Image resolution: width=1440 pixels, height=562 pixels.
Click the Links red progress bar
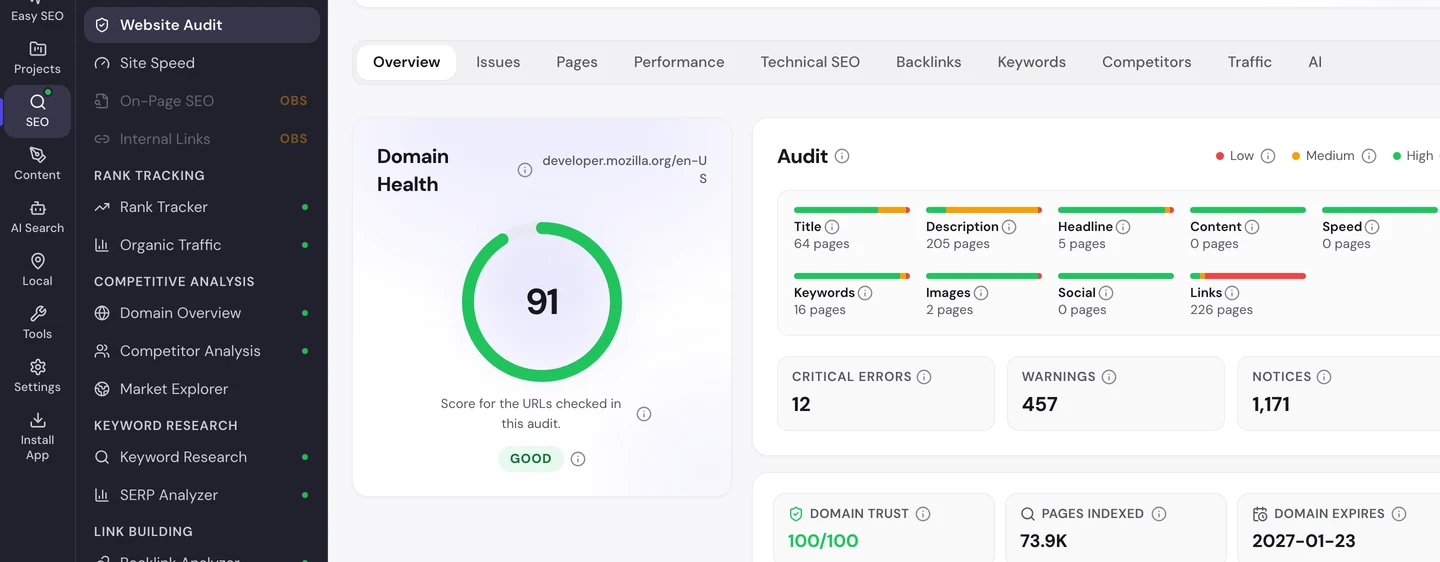pyautogui.click(x=1248, y=276)
